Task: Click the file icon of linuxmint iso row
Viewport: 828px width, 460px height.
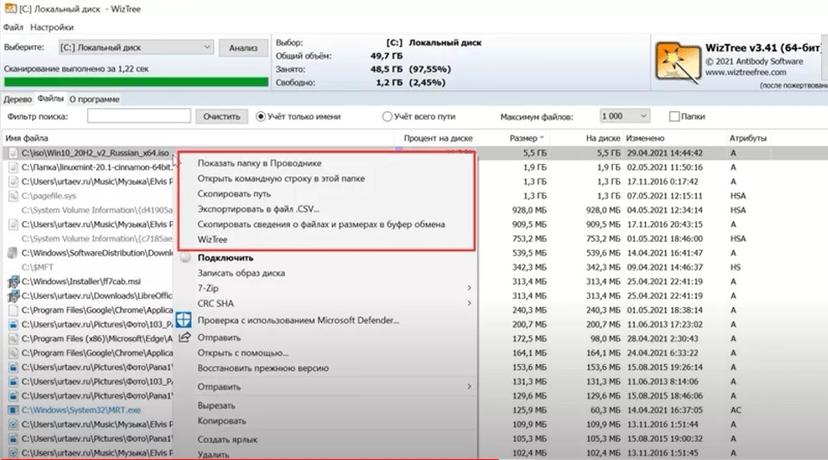Action: [13, 167]
